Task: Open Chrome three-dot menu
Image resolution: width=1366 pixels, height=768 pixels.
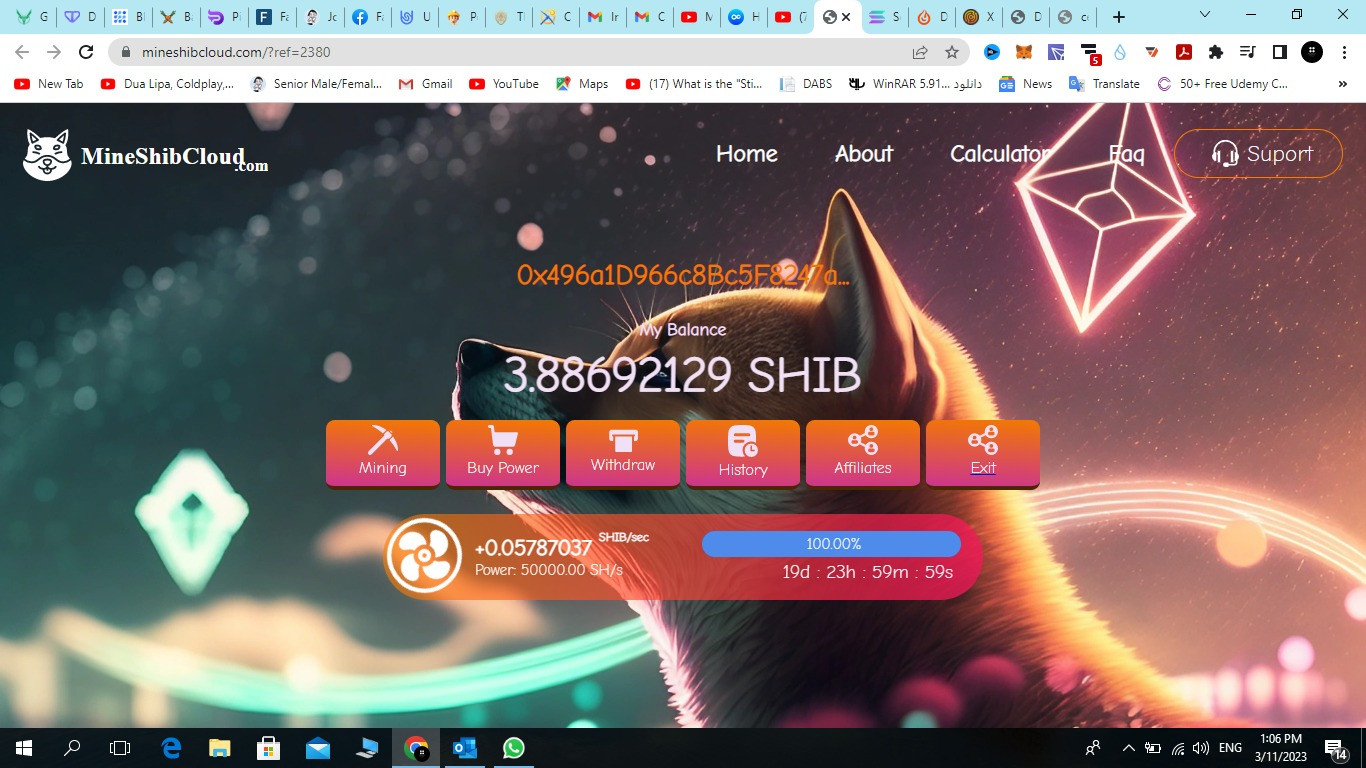Action: coord(1343,52)
